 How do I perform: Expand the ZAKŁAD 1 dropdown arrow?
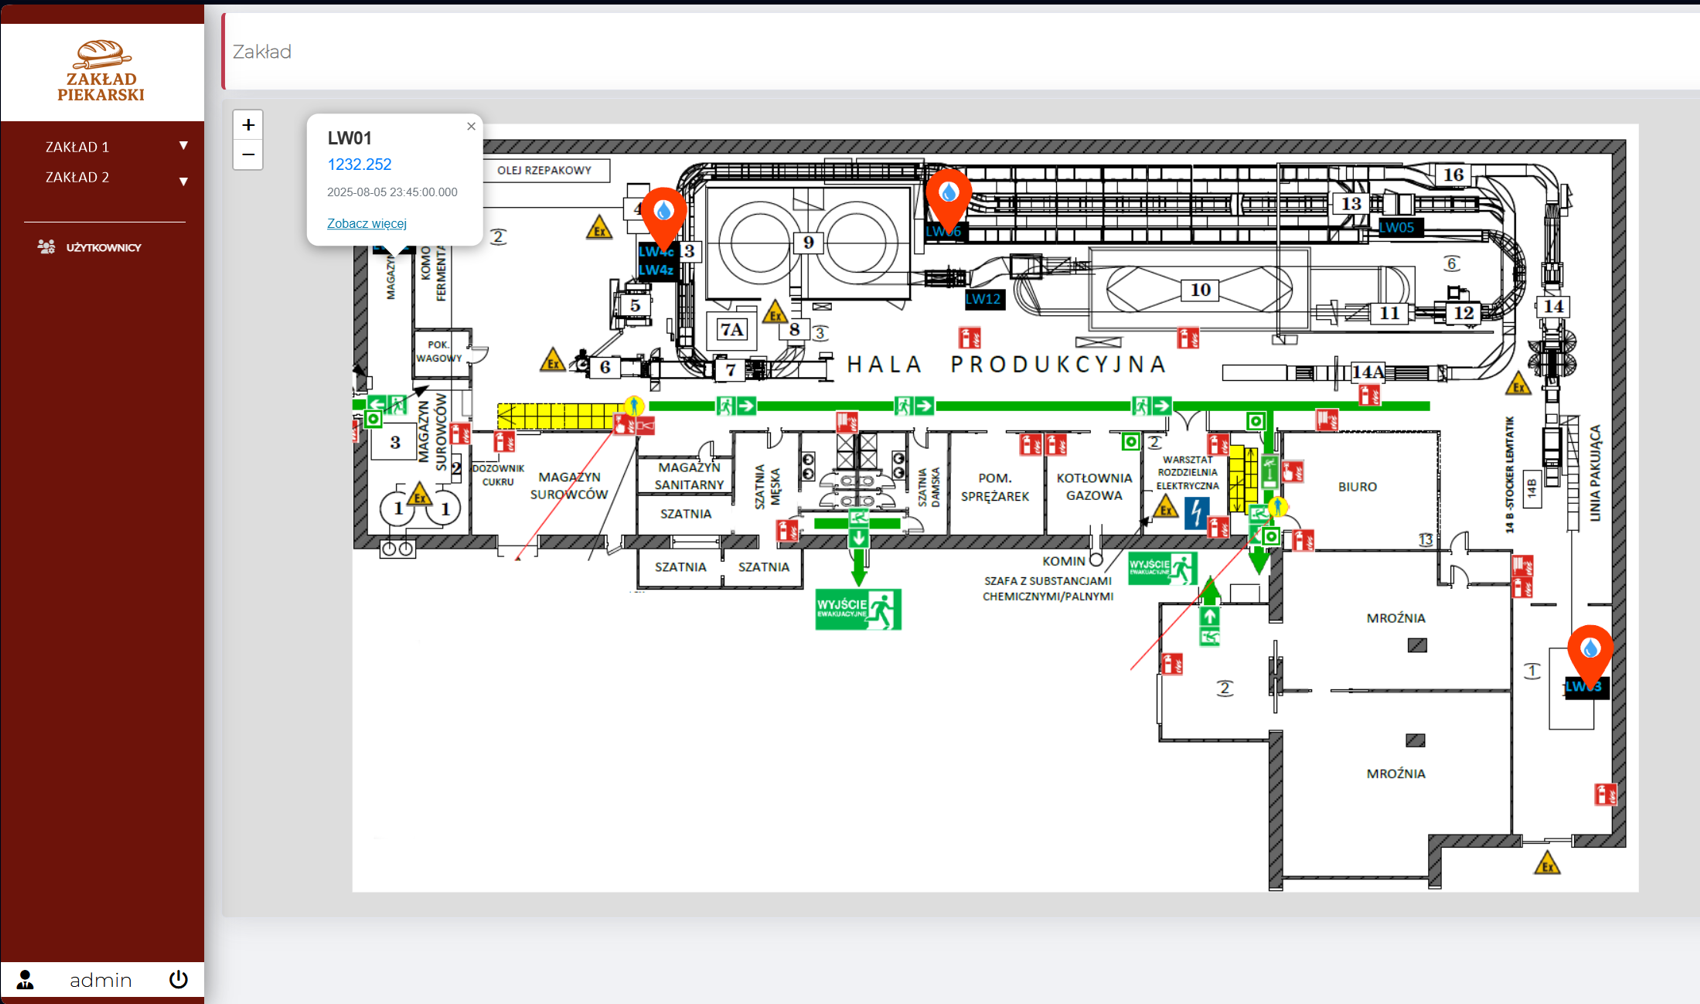pos(183,146)
